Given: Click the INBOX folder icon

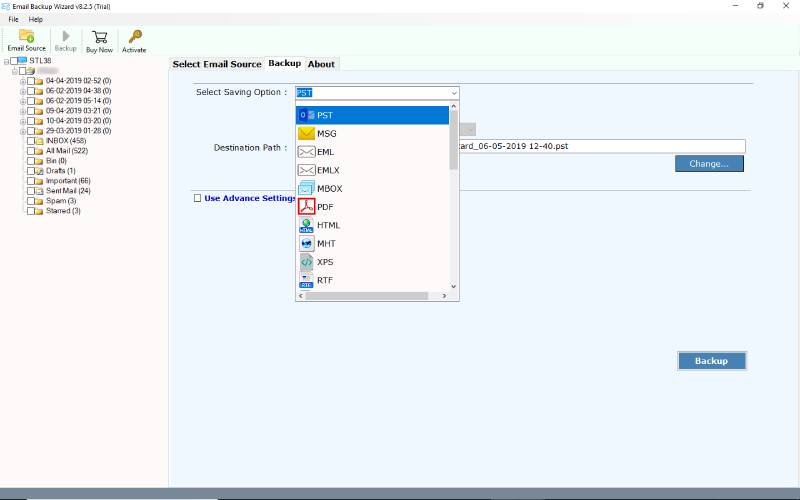Looking at the screenshot, I should coord(39,141).
